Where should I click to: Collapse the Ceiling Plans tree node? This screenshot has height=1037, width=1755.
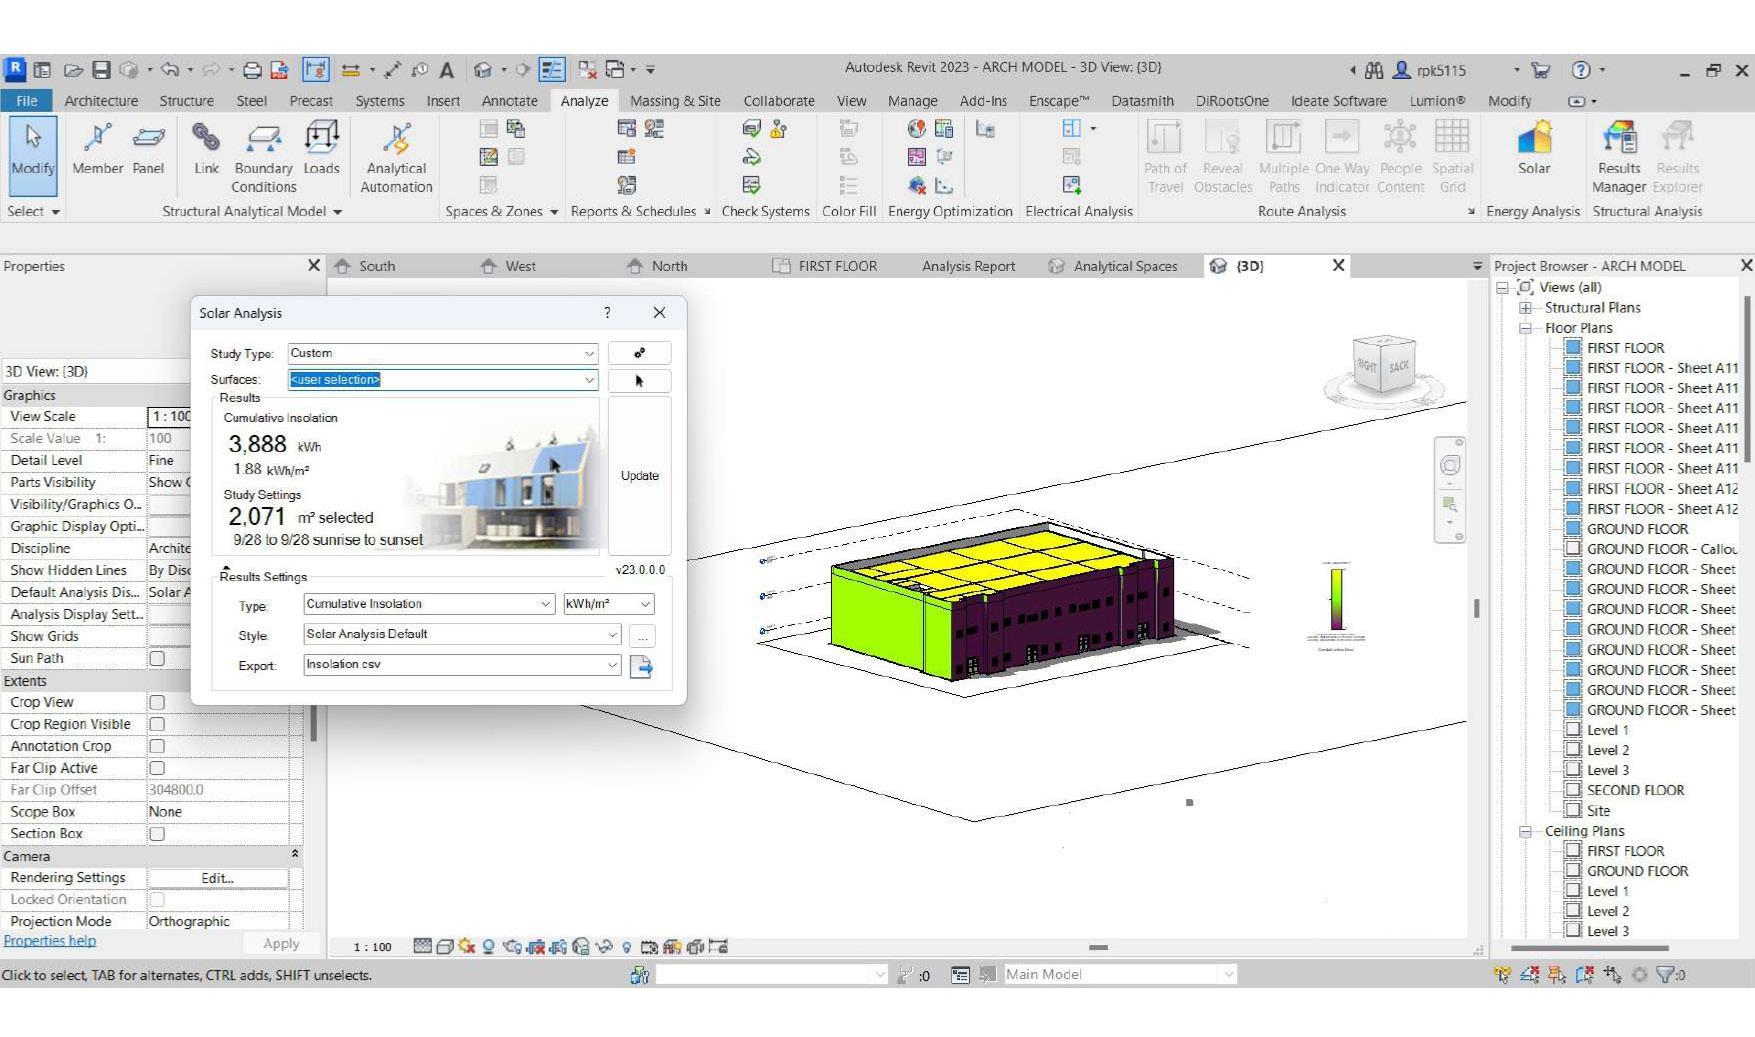tap(1526, 831)
